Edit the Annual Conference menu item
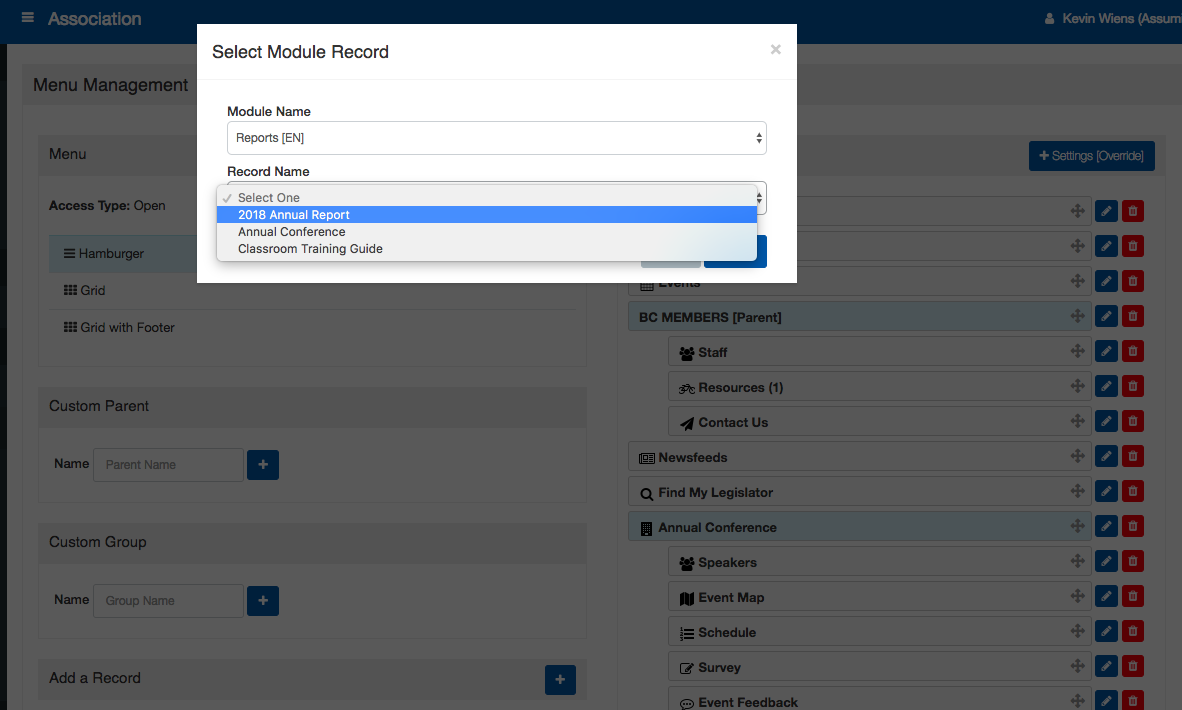This screenshot has height=710, width=1182. pyautogui.click(x=1106, y=527)
